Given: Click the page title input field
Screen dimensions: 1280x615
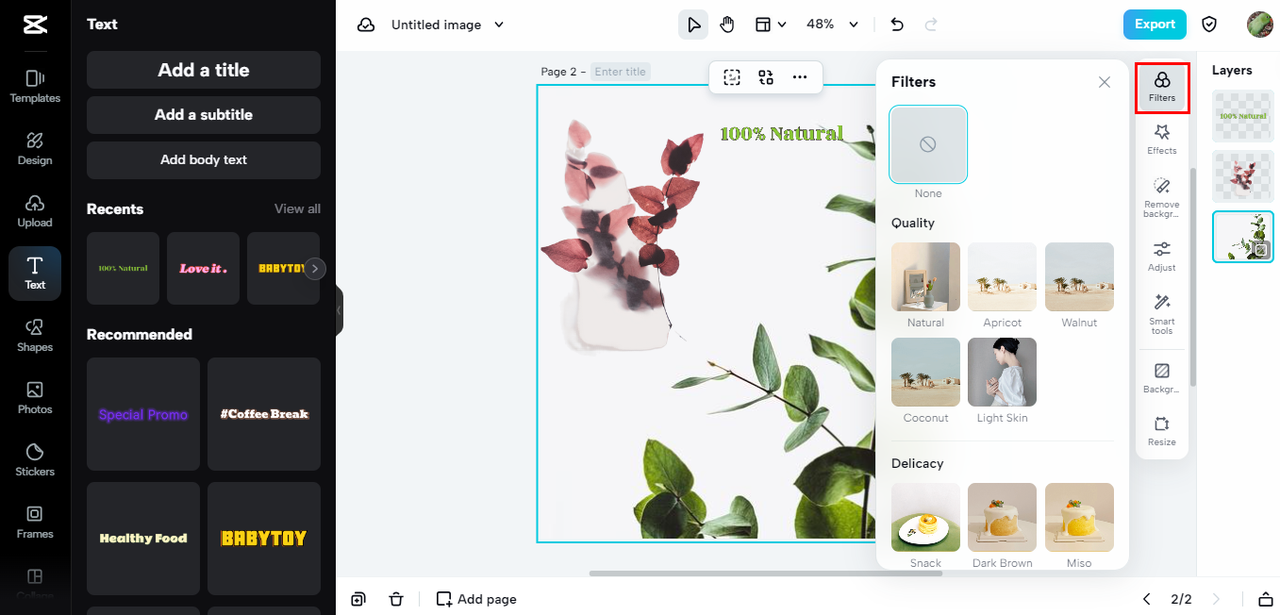Looking at the screenshot, I should pos(620,72).
